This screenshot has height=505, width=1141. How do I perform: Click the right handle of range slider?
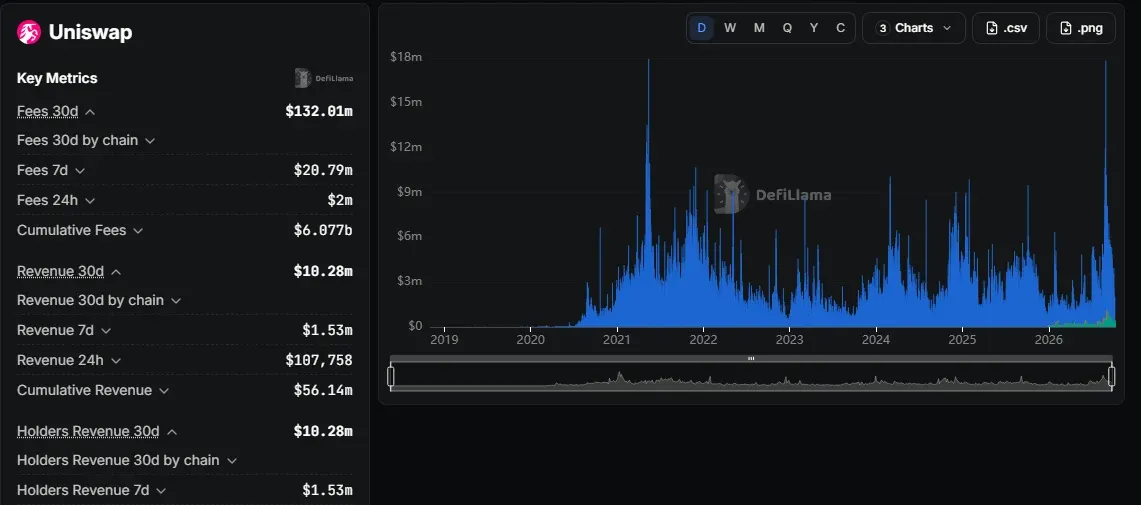(1112, 376)
